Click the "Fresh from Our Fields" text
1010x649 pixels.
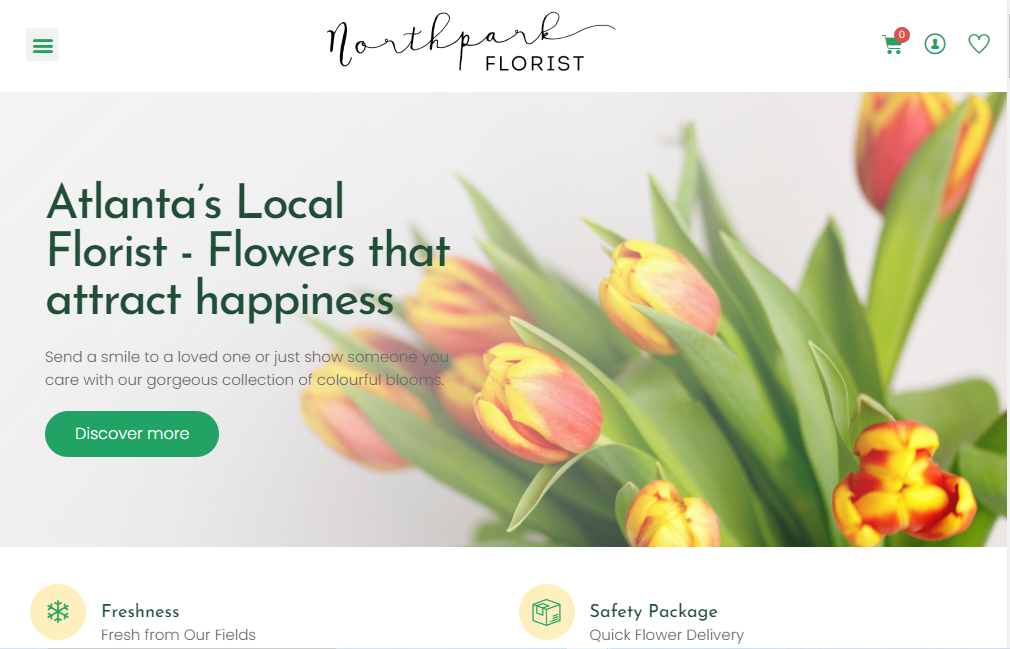tap(178, 635)
